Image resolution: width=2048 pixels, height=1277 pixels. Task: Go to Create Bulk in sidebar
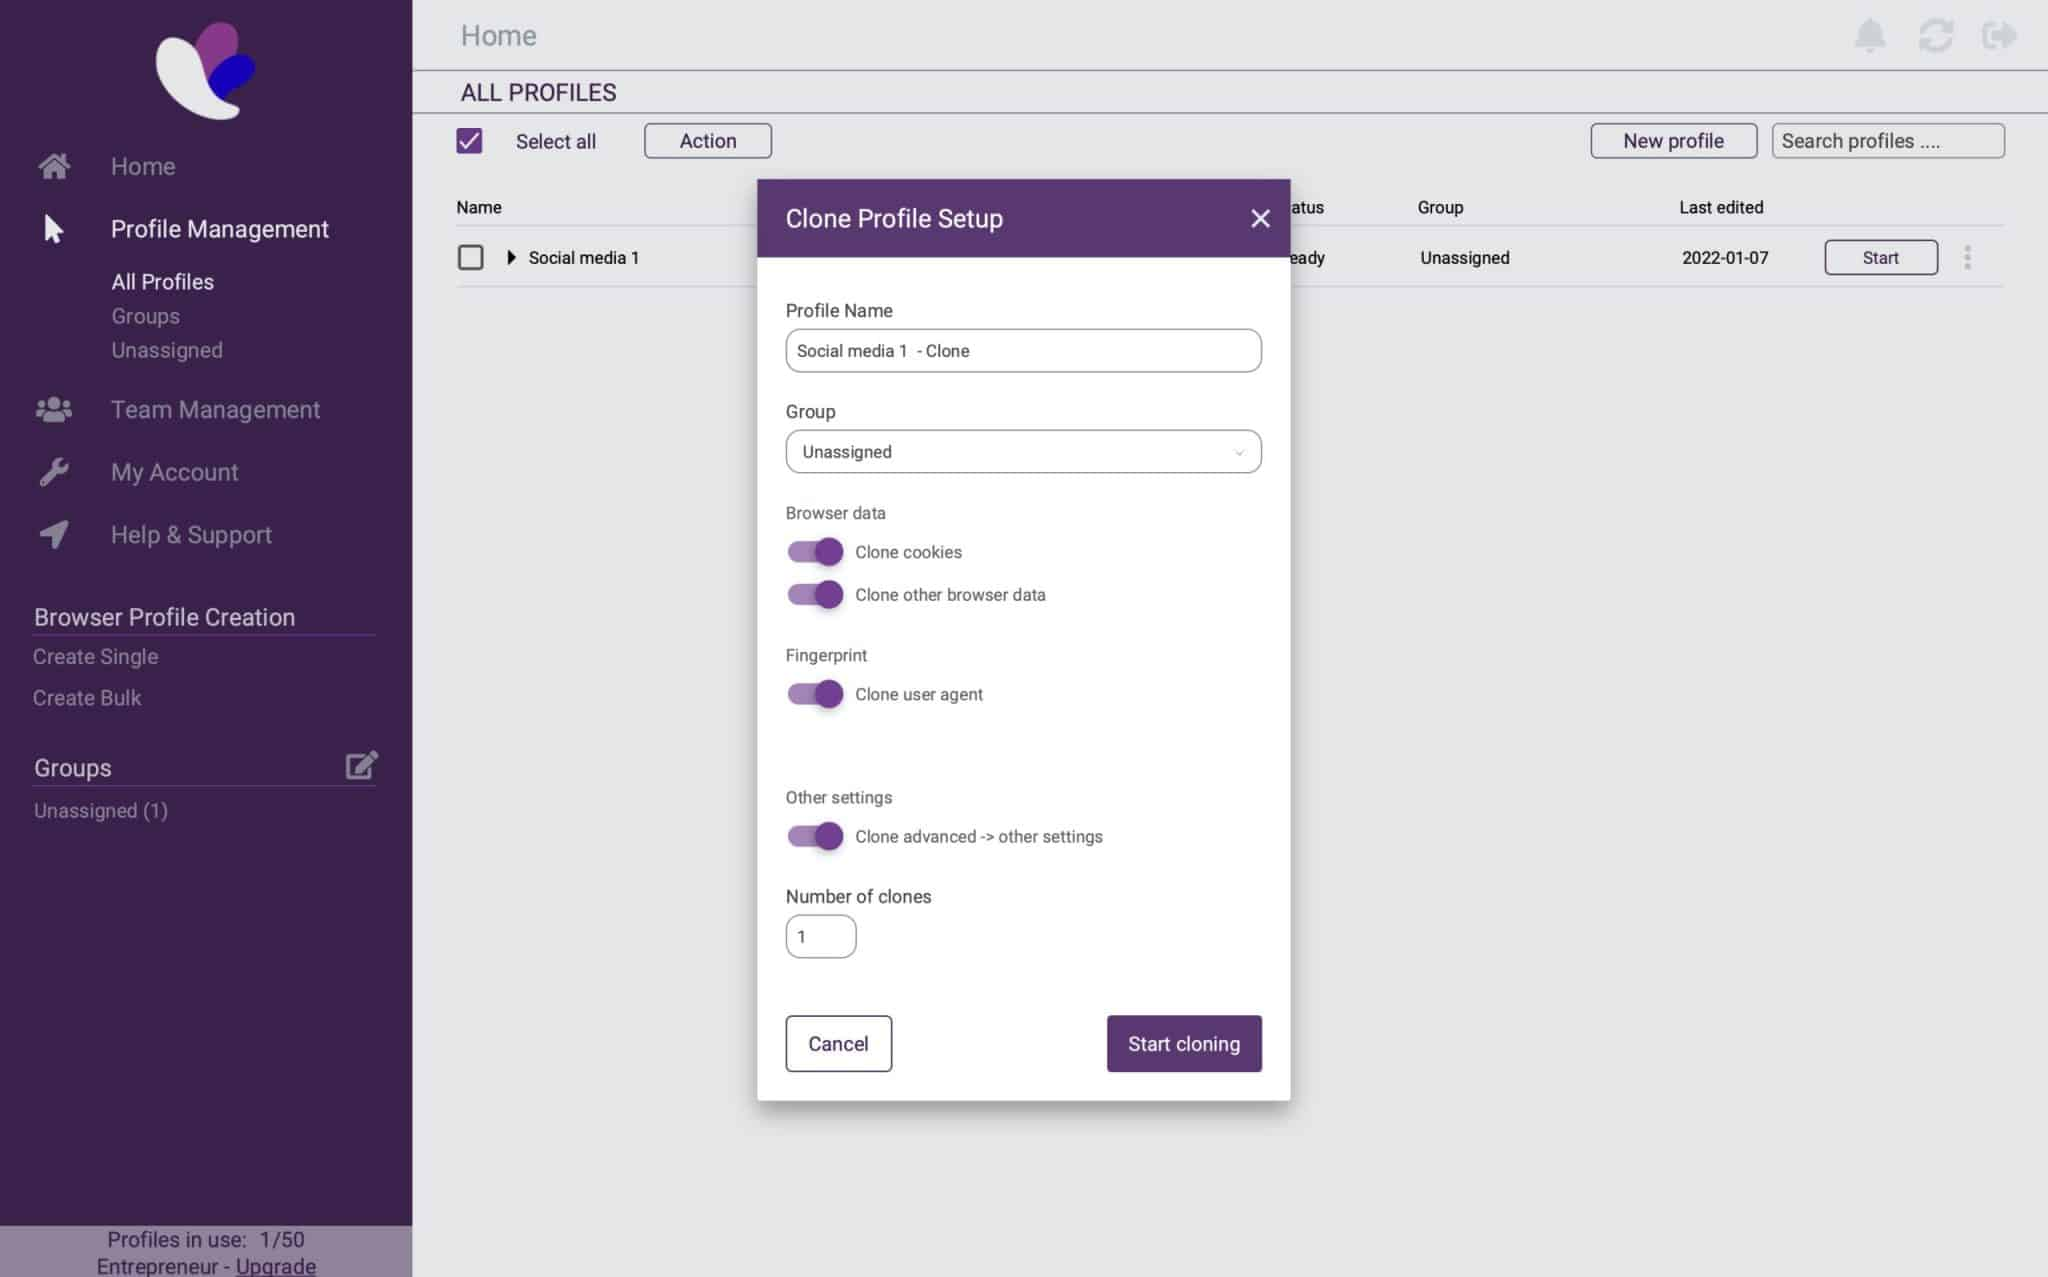(87, 698)
